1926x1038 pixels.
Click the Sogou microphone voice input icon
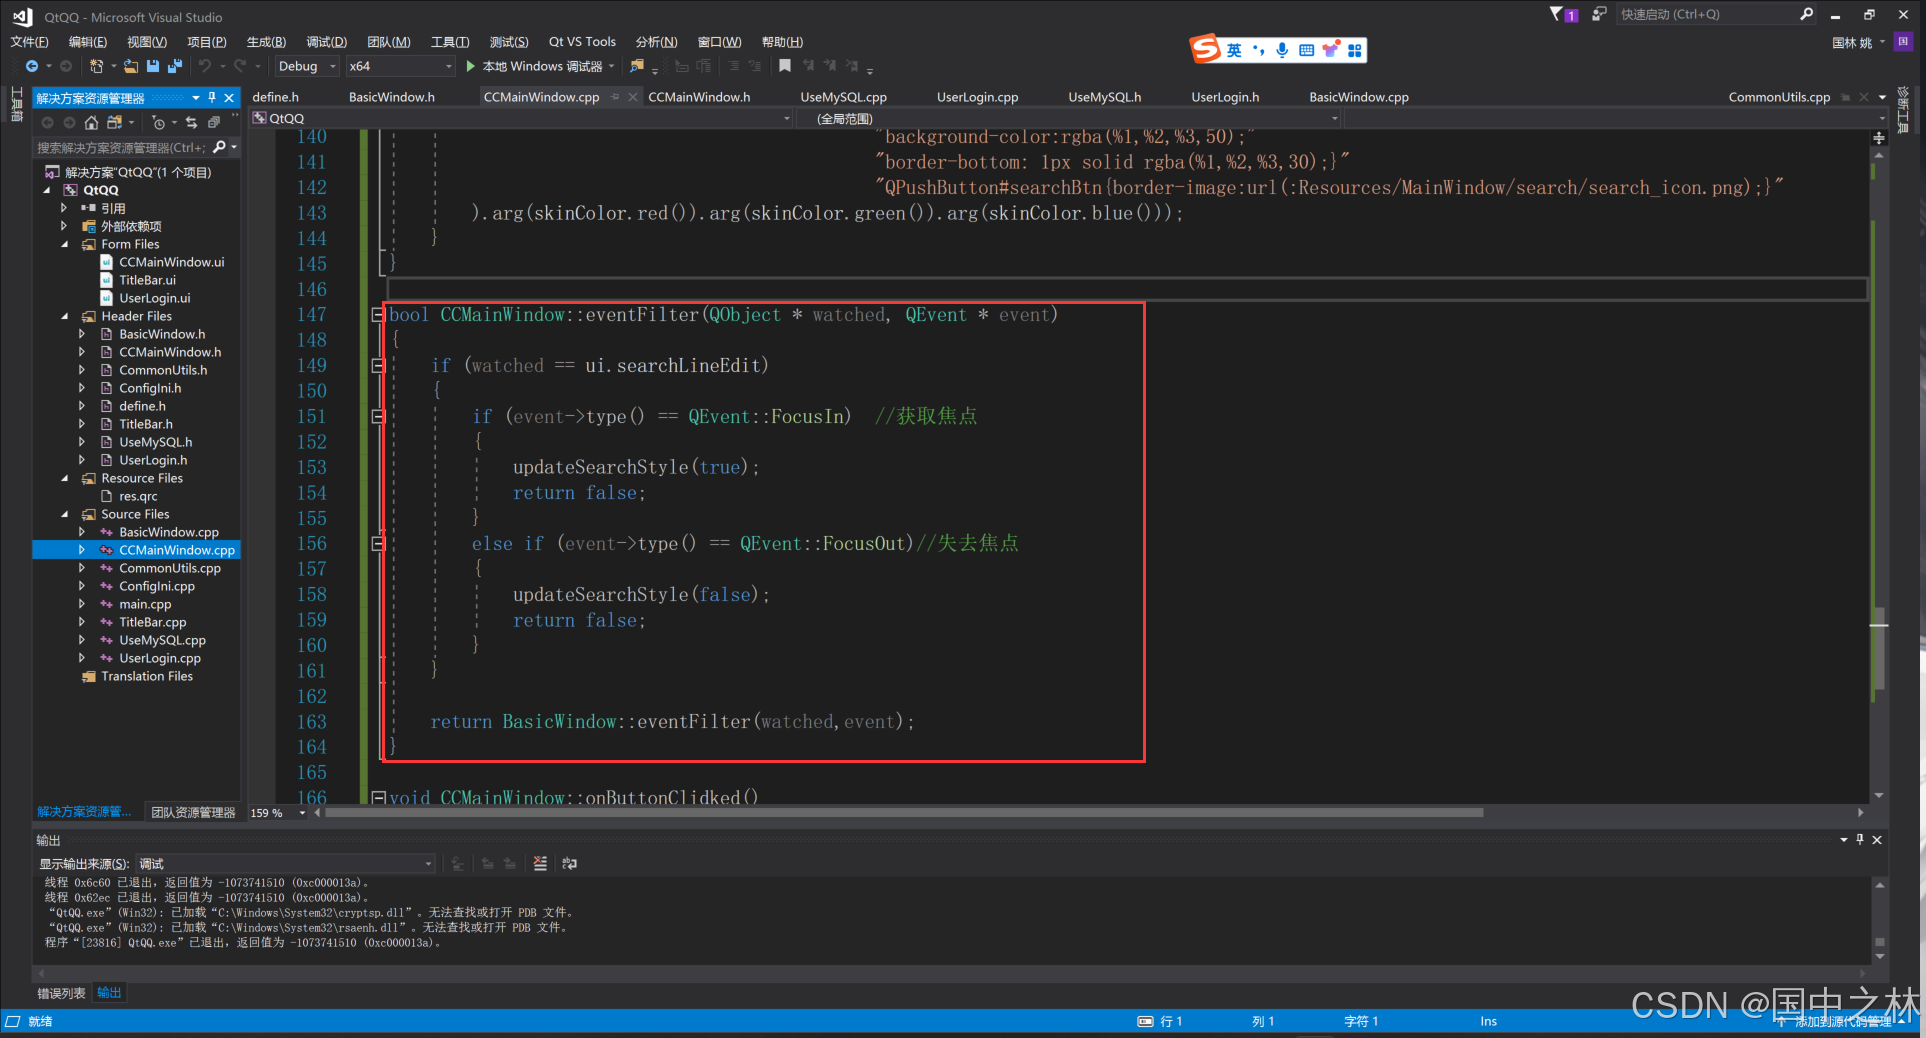click(x=1282, y=50)
